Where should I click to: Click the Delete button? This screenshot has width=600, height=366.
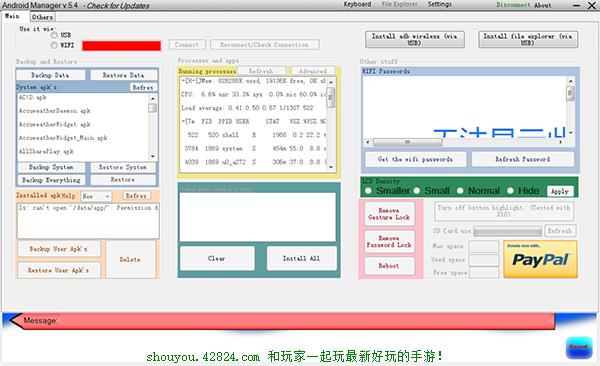[x=130, y=259]
